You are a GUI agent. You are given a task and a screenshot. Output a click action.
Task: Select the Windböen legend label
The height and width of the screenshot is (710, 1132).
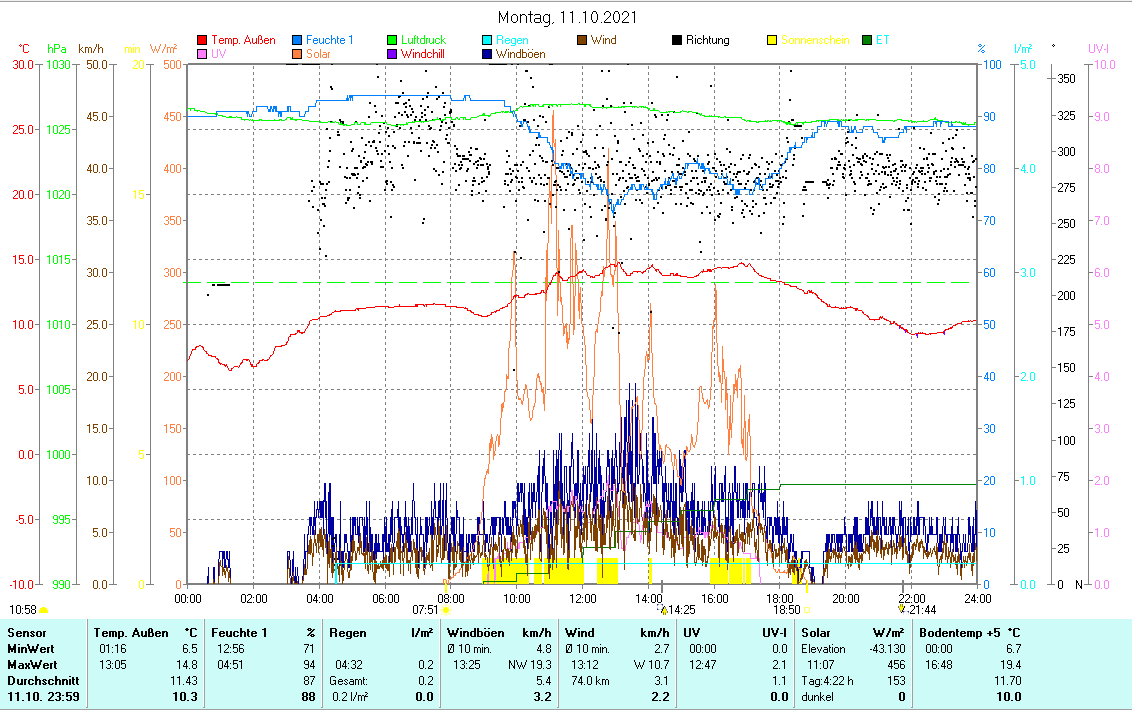(520, 54)
